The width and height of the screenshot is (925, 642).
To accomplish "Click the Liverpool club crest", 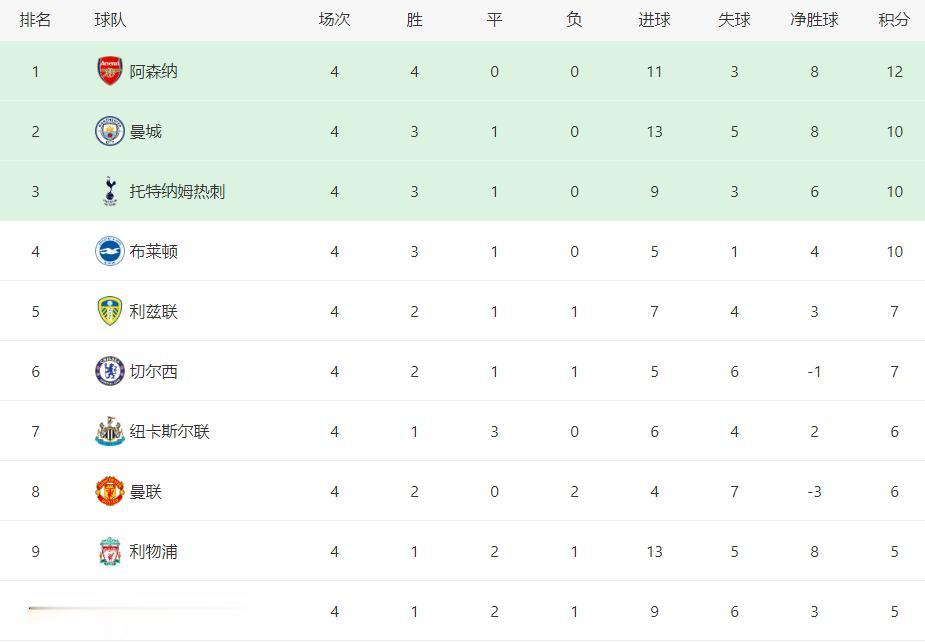I will [x=110, y=551].
